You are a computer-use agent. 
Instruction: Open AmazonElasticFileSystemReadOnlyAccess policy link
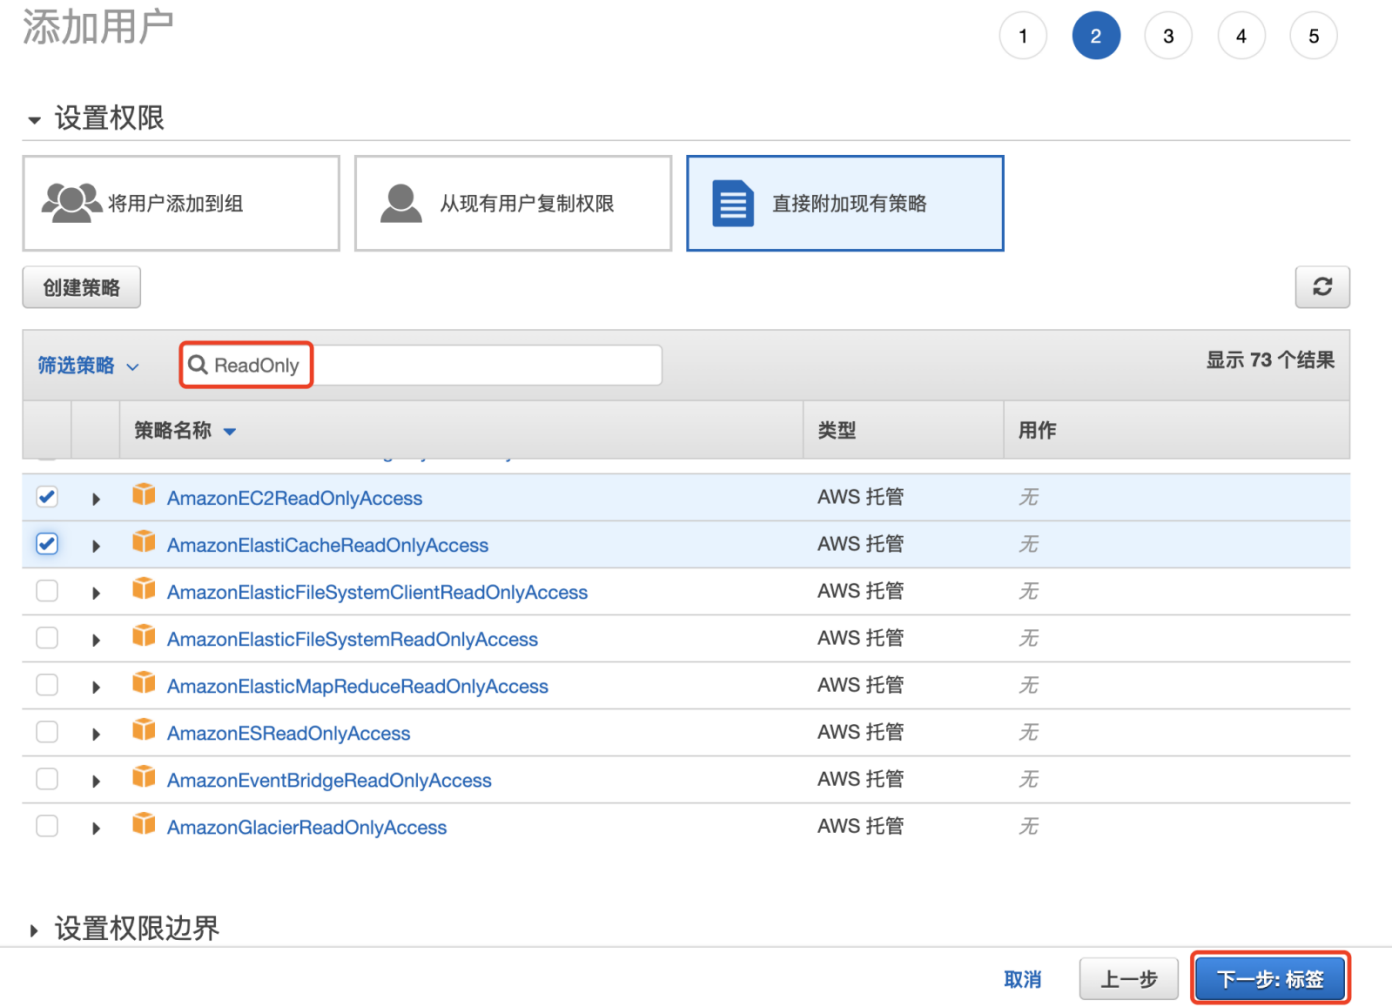pos(352,639)
